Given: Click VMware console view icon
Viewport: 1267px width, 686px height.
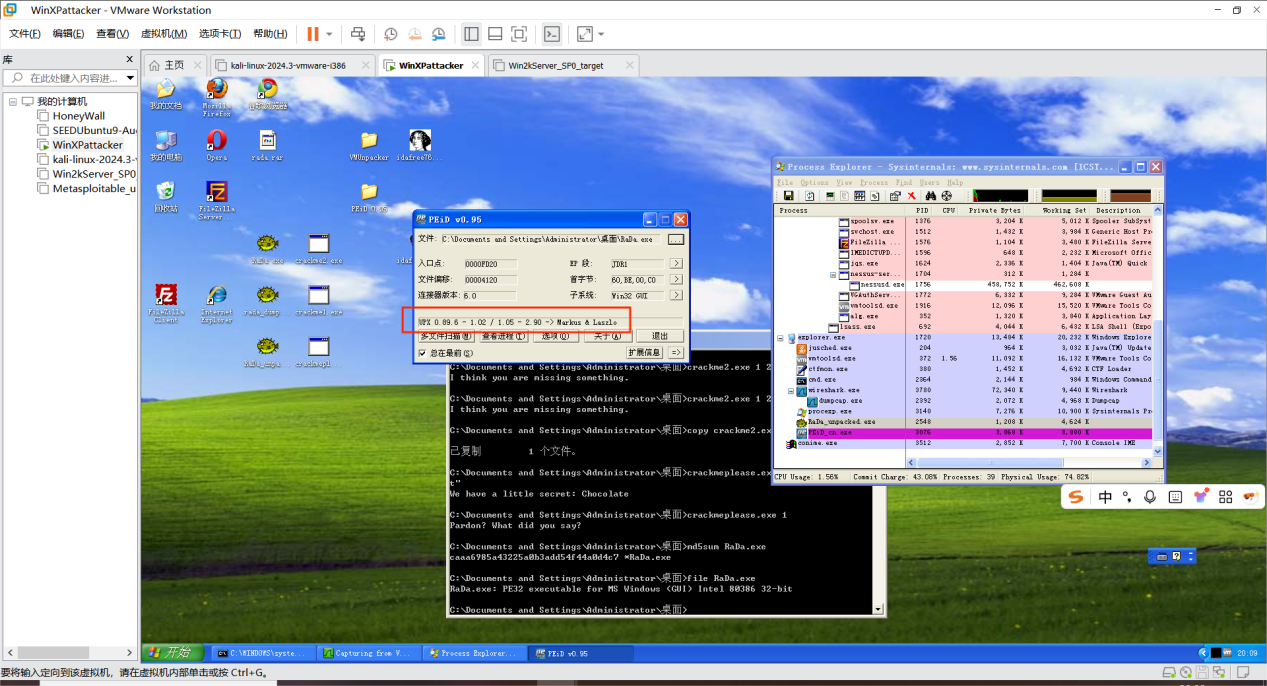Looking at the screenshot, I should click(551, 34).
